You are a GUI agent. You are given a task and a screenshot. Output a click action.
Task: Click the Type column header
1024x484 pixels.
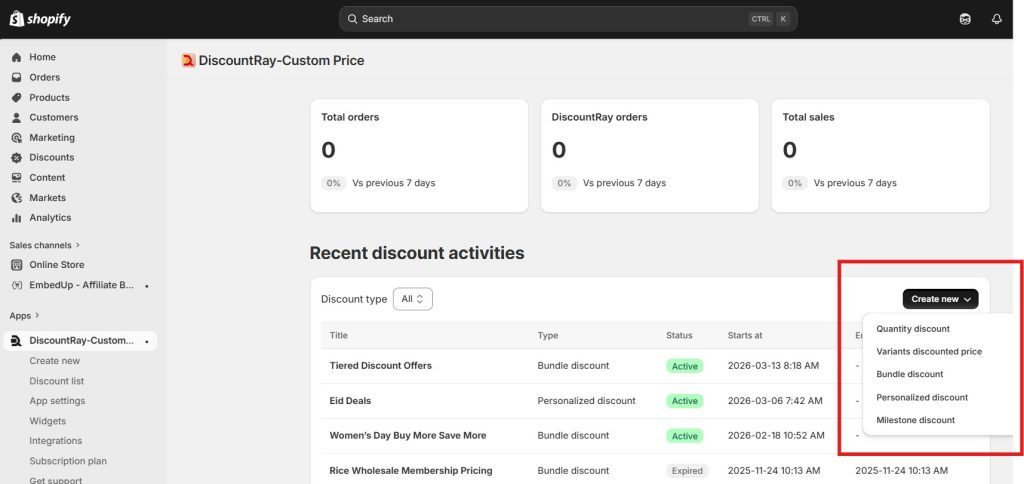(547, 335)
